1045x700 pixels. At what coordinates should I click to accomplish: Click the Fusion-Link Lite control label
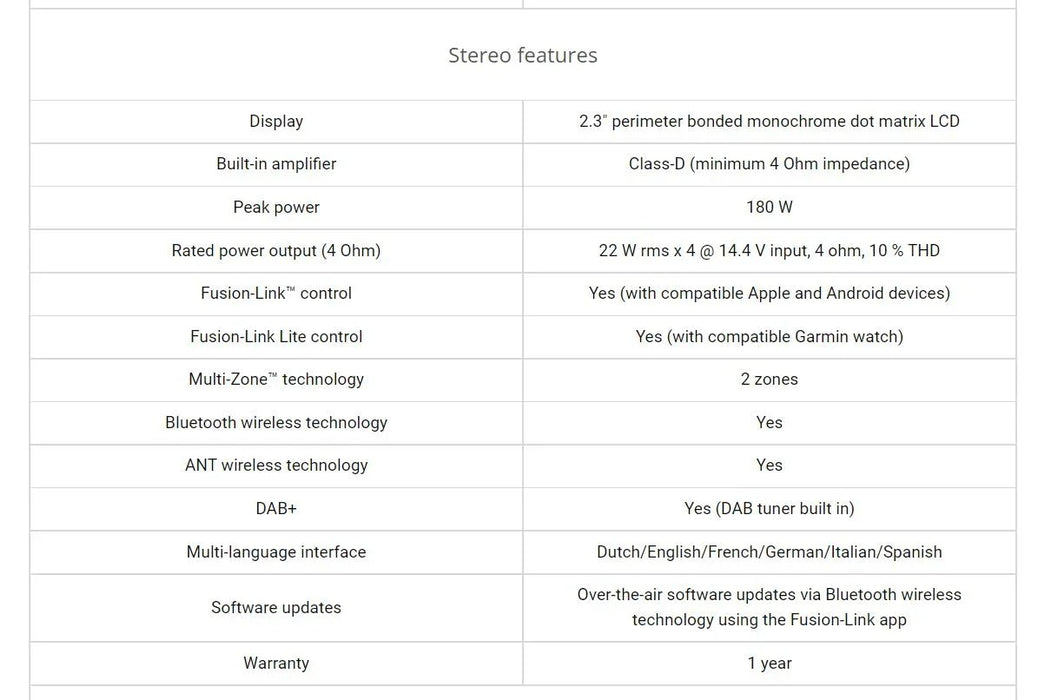[276, 336]
